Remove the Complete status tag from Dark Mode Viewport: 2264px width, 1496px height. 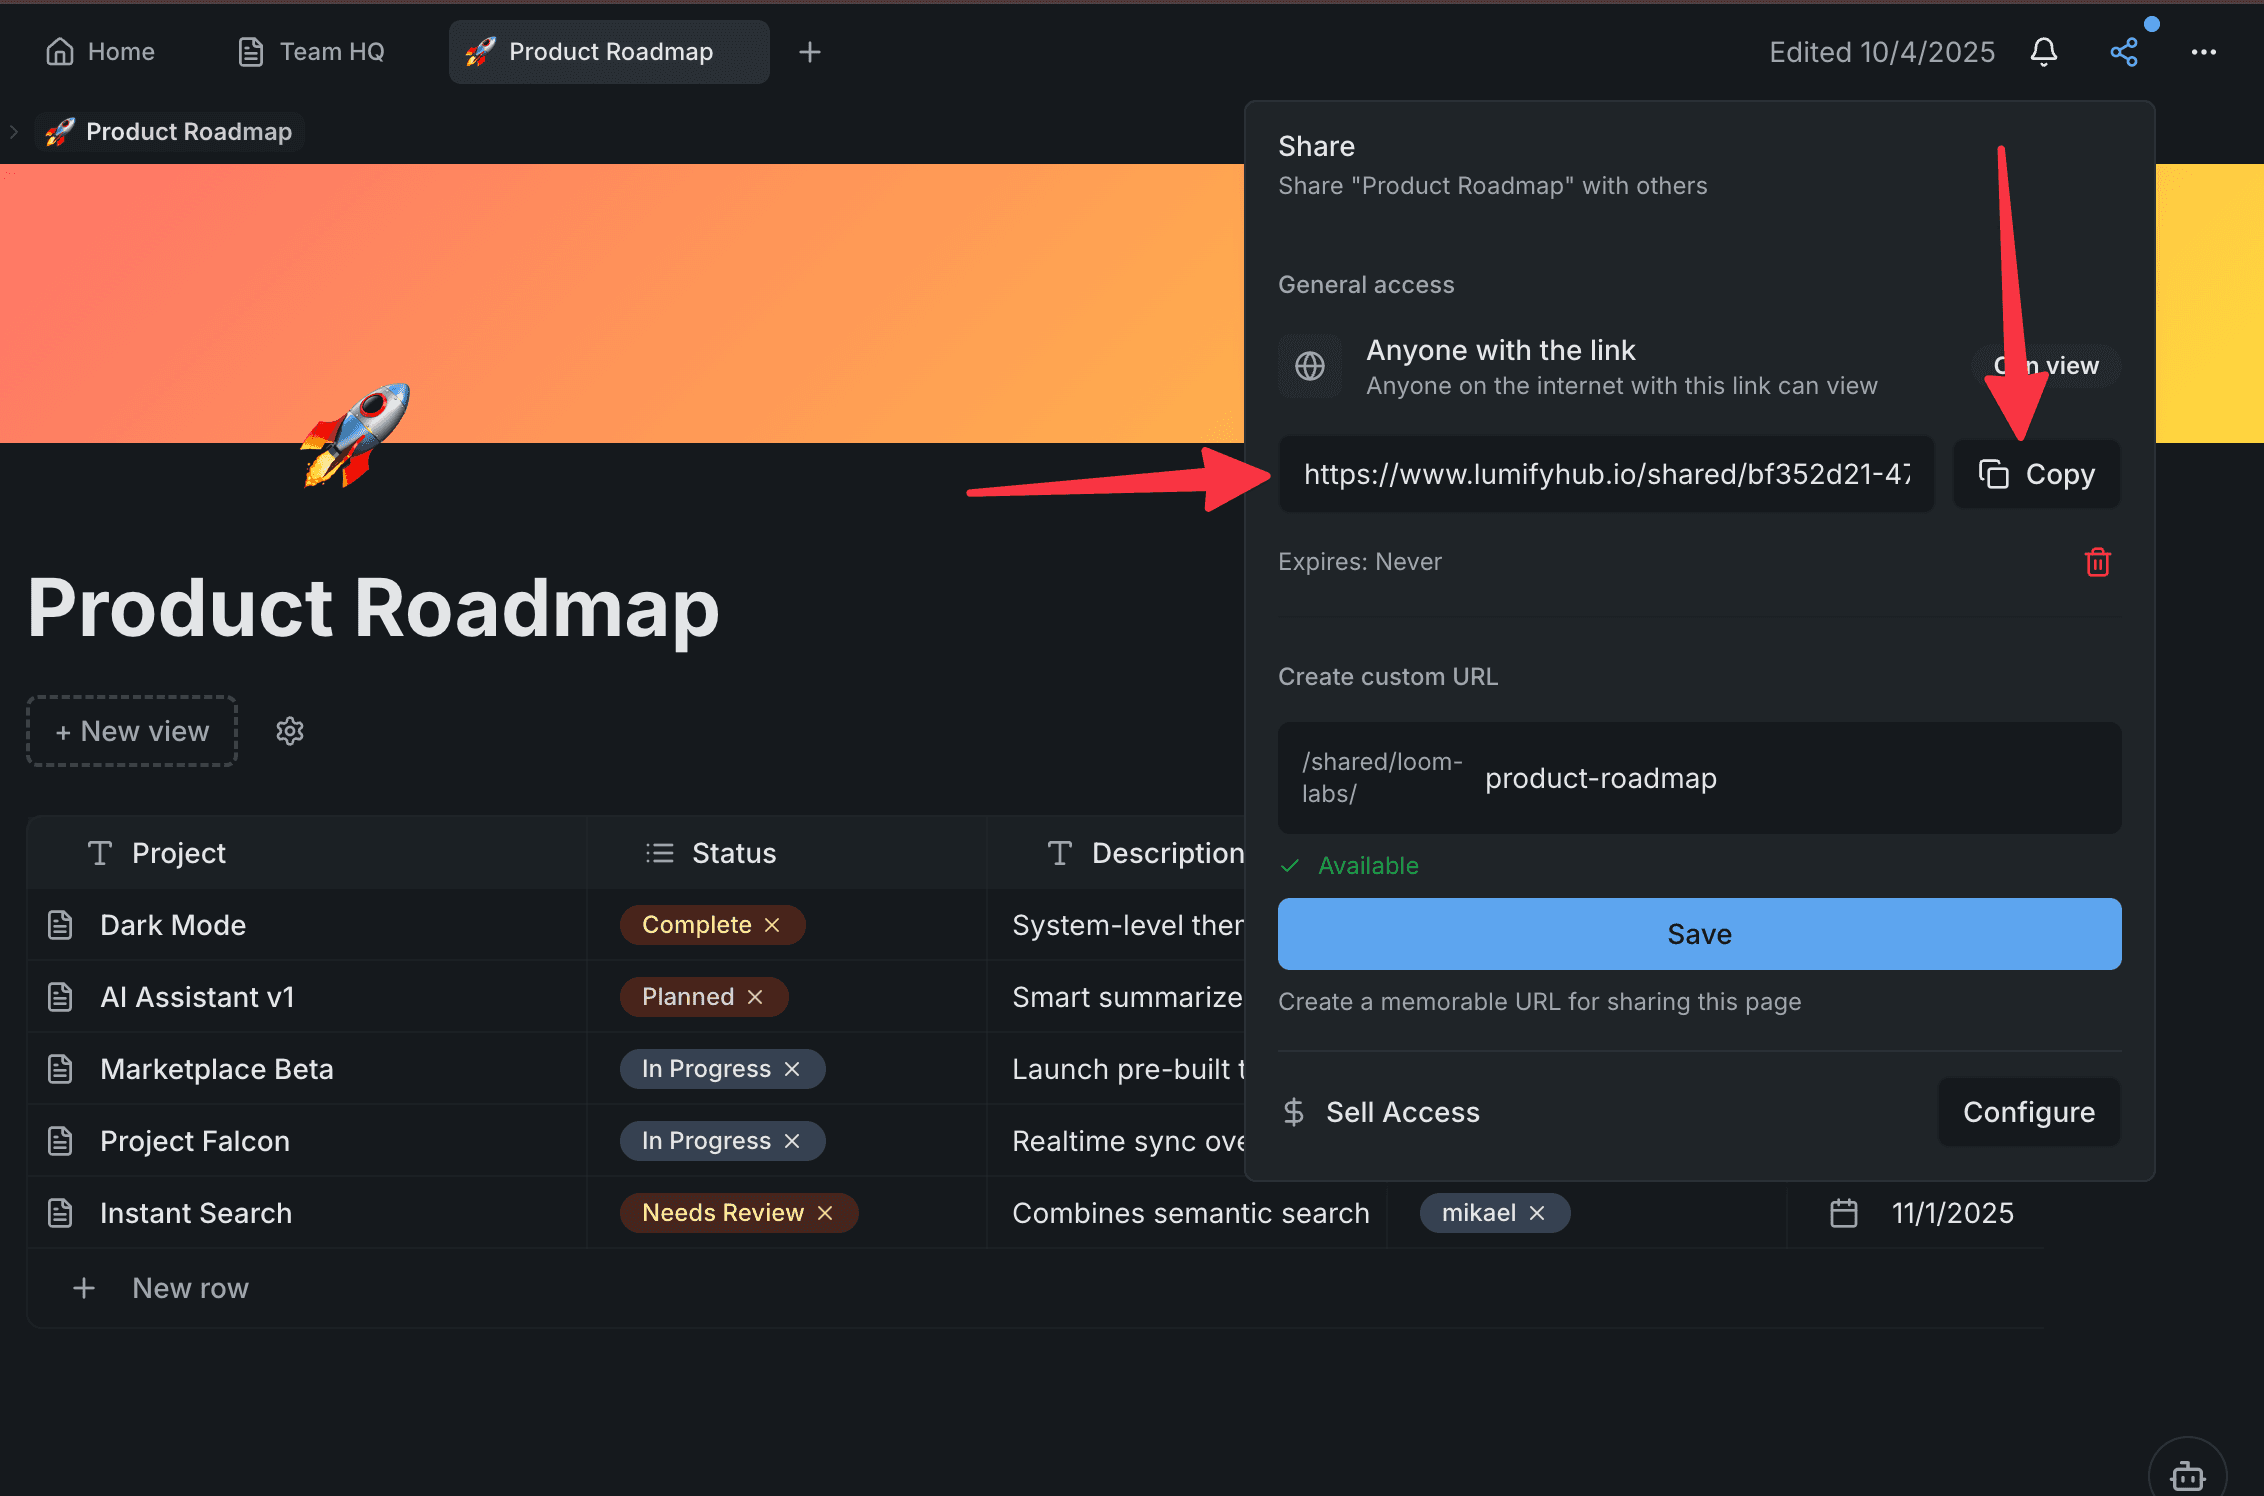772,924
